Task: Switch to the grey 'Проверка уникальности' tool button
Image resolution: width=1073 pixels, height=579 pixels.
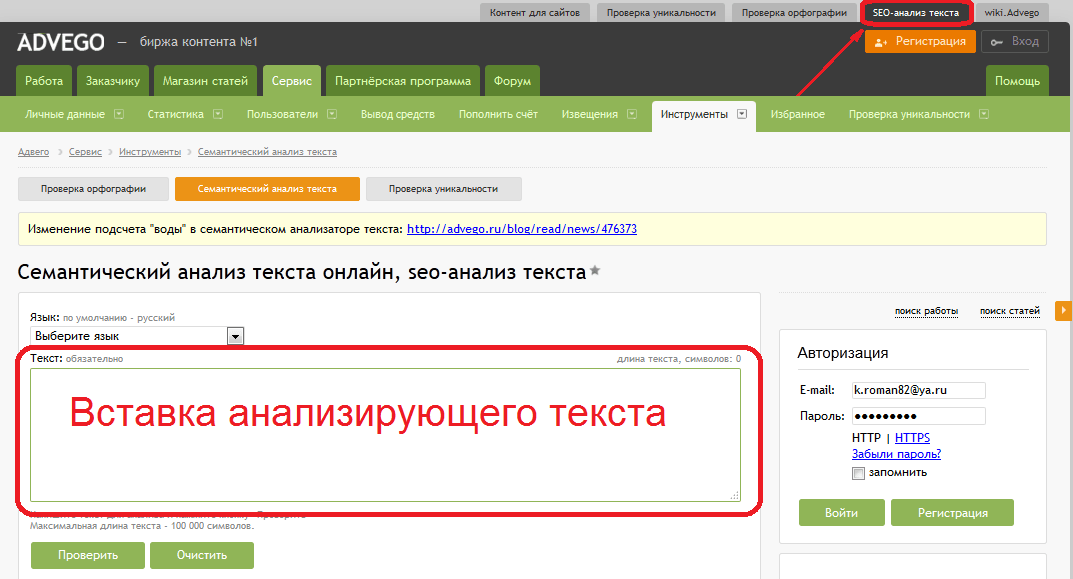Action: [x=443, y=189]
